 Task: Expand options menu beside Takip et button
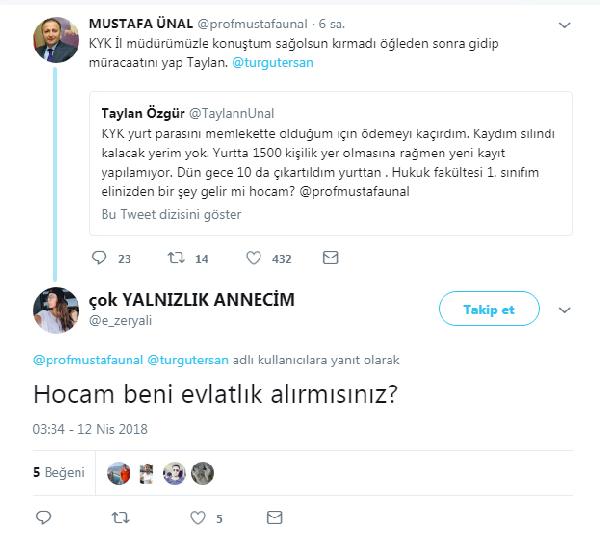[x=566, y=309]
